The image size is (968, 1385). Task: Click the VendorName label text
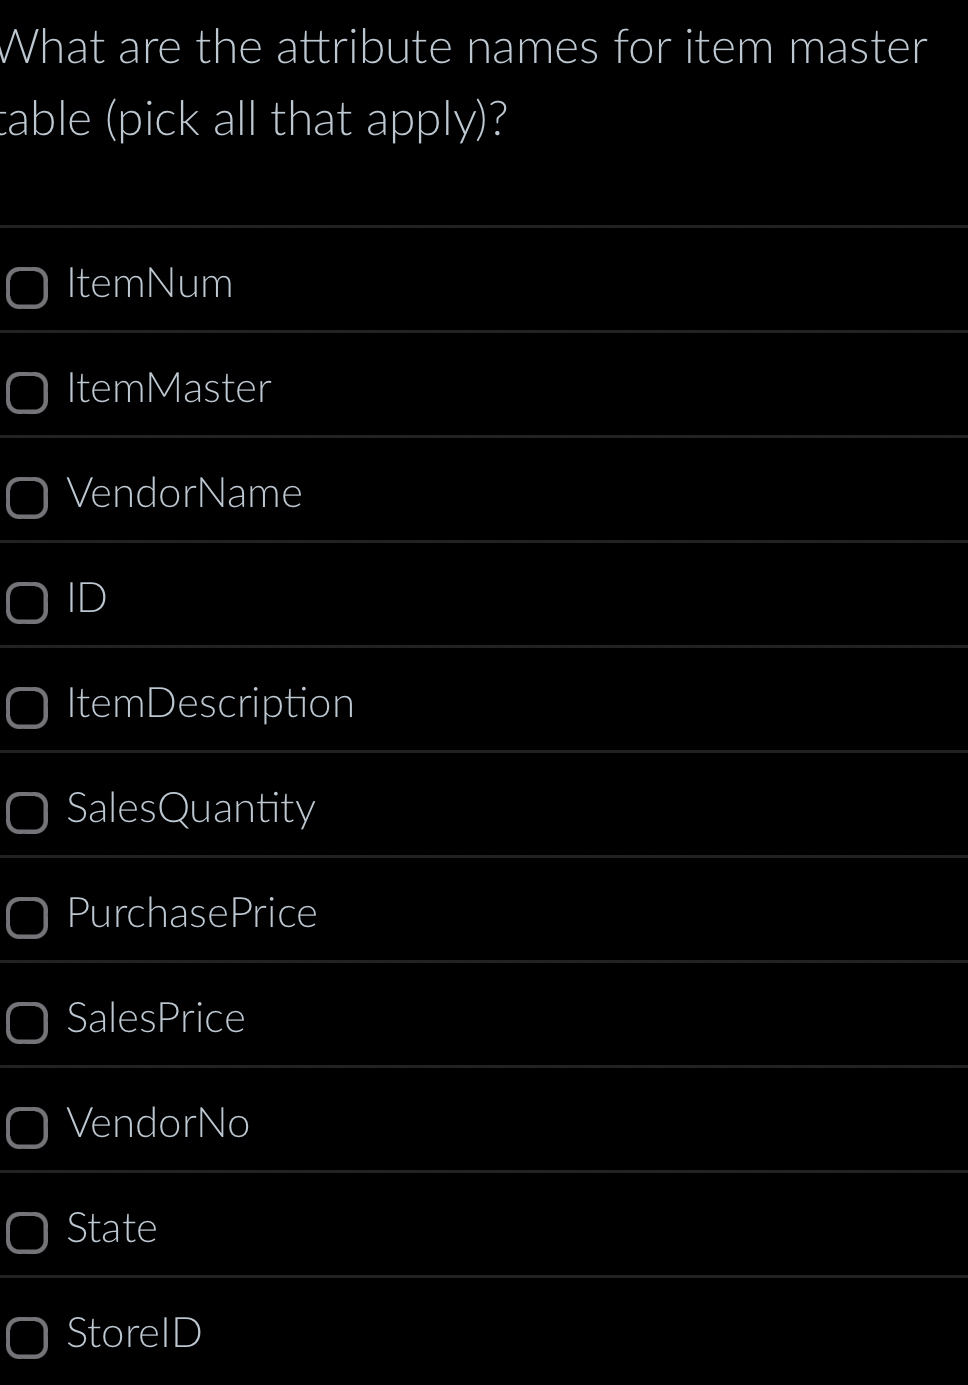pyautogui.click(x=185, y=493)
